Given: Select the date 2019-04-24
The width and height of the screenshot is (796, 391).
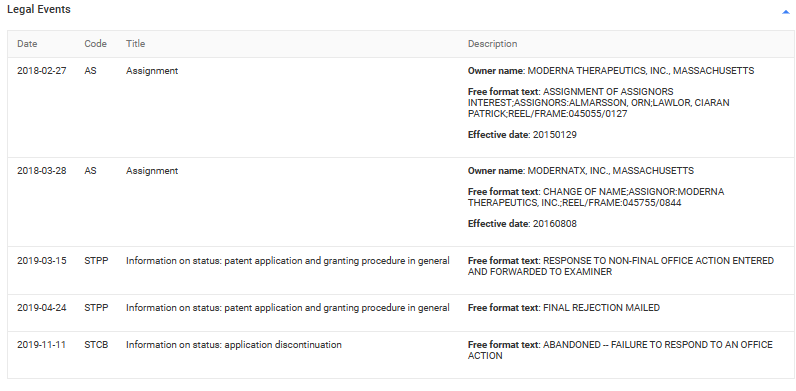Looking at the screenshot, I should click(42, 308).
